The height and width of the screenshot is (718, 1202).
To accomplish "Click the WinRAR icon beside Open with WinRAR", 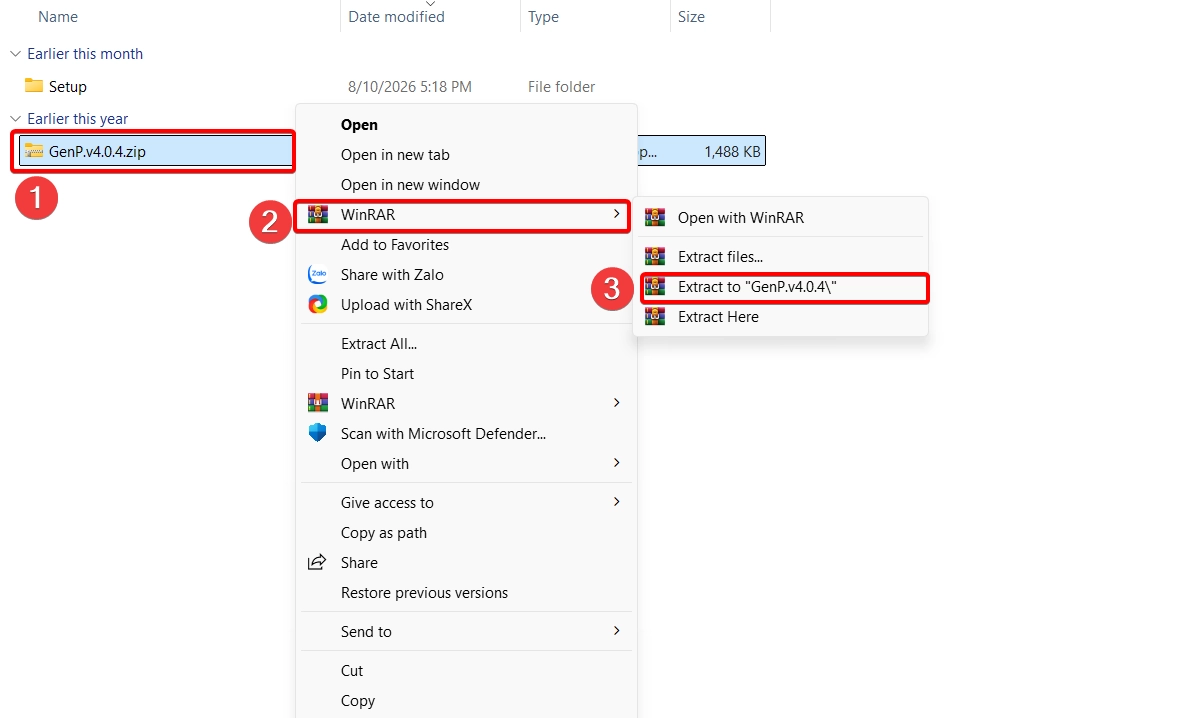I will click(x=655, y=217).
